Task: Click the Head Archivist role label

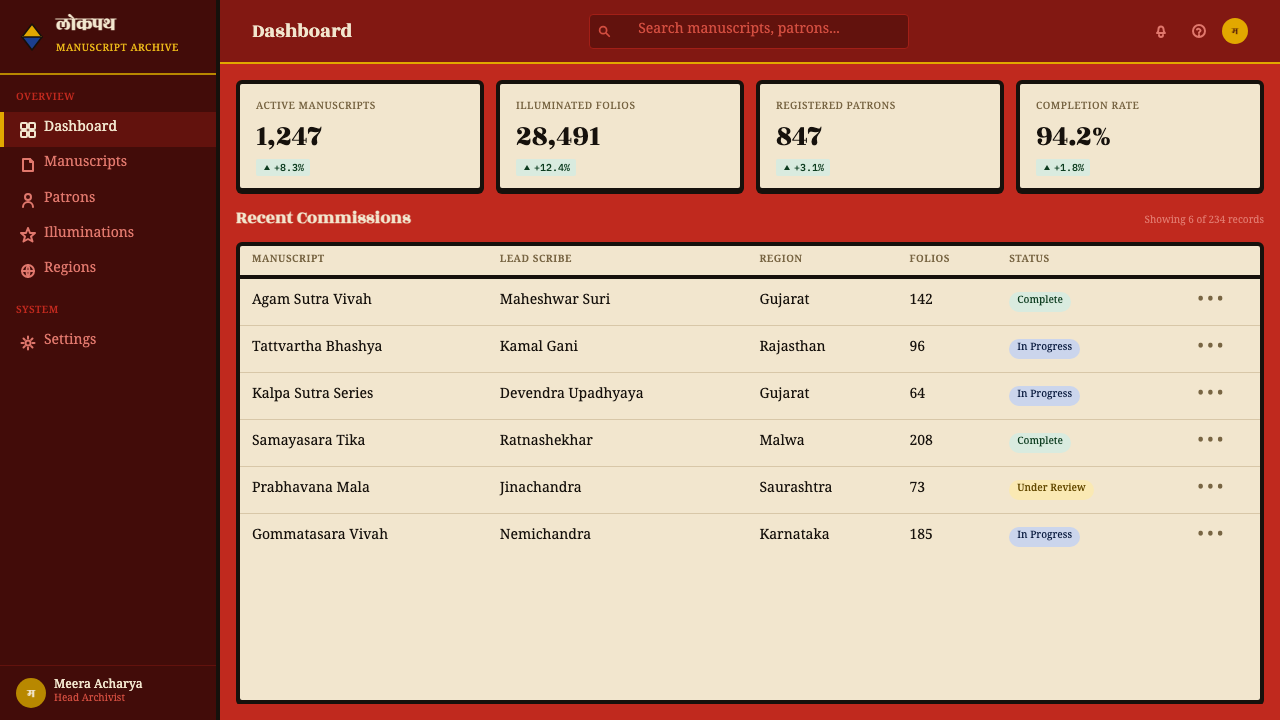Action: pyautogui.click(x=90, y=698)
